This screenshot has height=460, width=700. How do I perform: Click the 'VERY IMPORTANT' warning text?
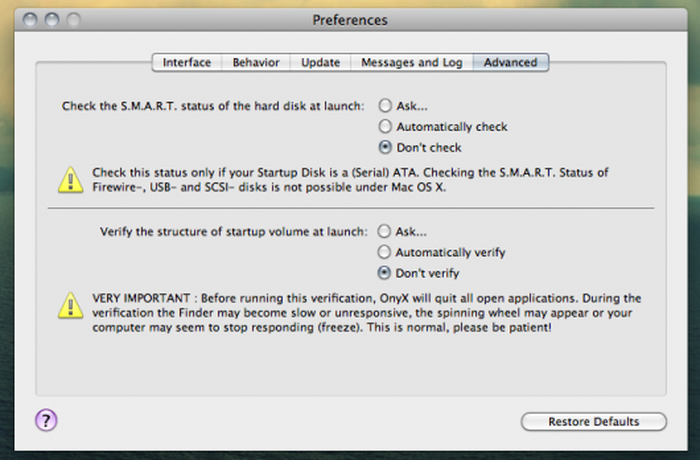click(x=367, y=313)
